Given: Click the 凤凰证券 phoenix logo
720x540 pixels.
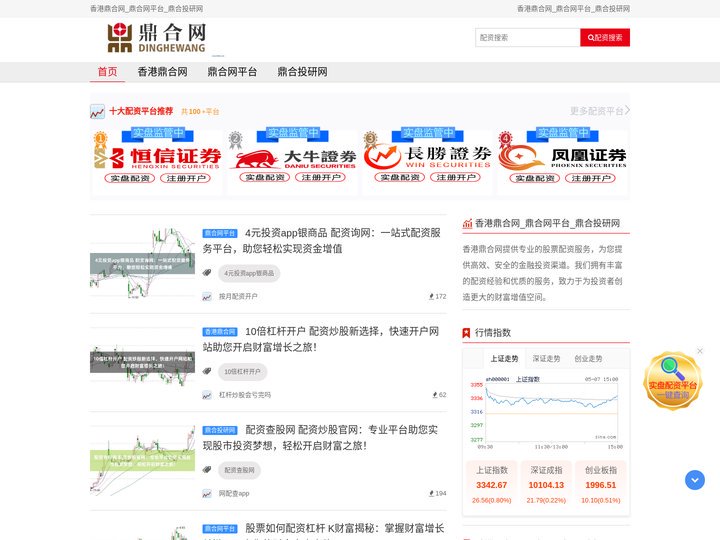Looking at the screenshot, I should pyautogui.click(x=562, y=158).
